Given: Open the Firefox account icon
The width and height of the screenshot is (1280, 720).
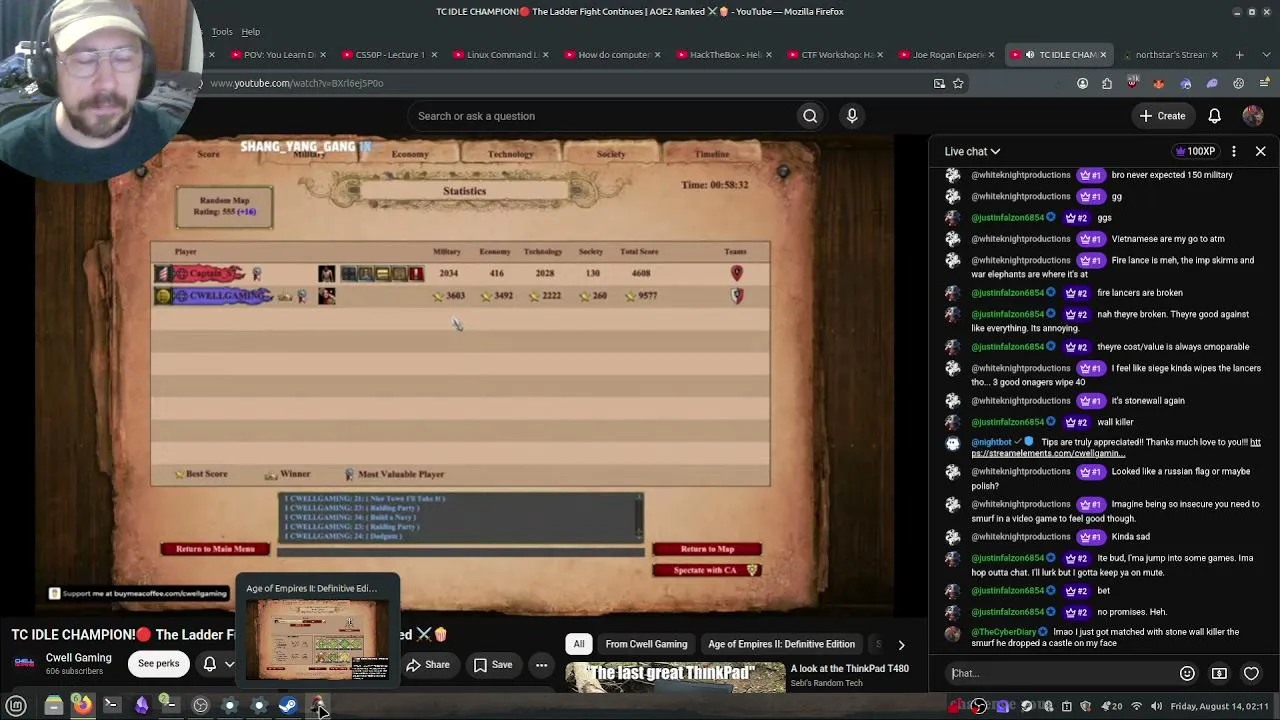Looking at the screenshot, I should pyautogui.click(x=1082, y=83).
